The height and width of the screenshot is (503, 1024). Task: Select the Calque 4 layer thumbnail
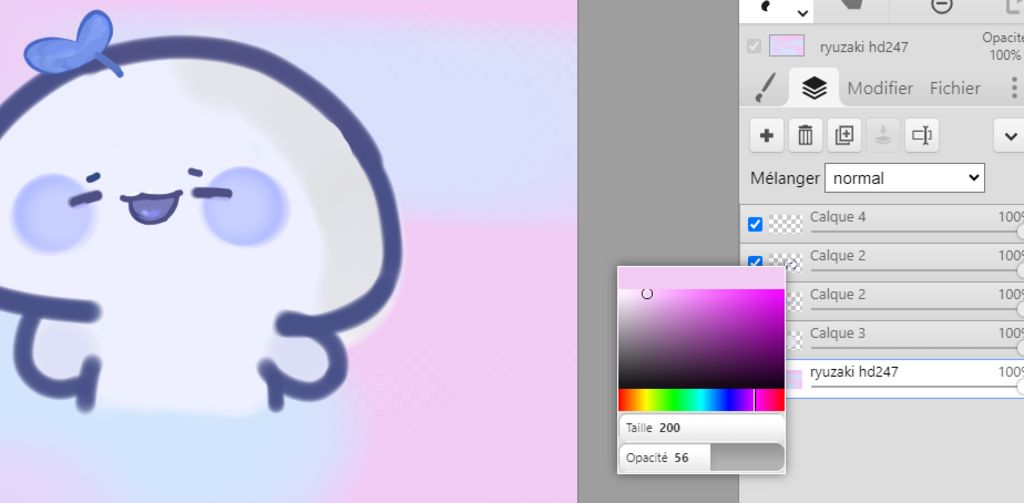tap(785, 224)
